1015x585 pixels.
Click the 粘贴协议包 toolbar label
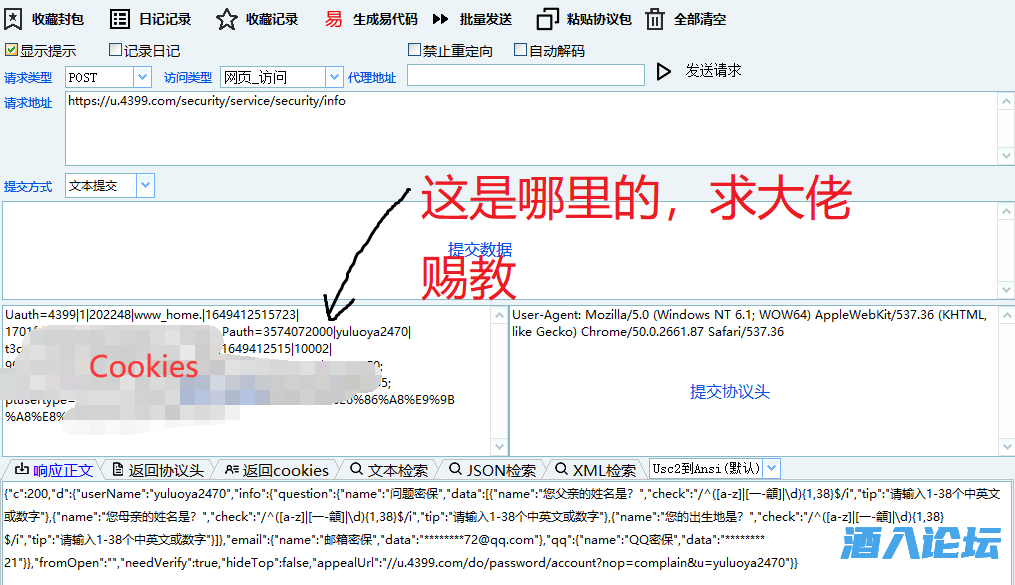point(599,19)
